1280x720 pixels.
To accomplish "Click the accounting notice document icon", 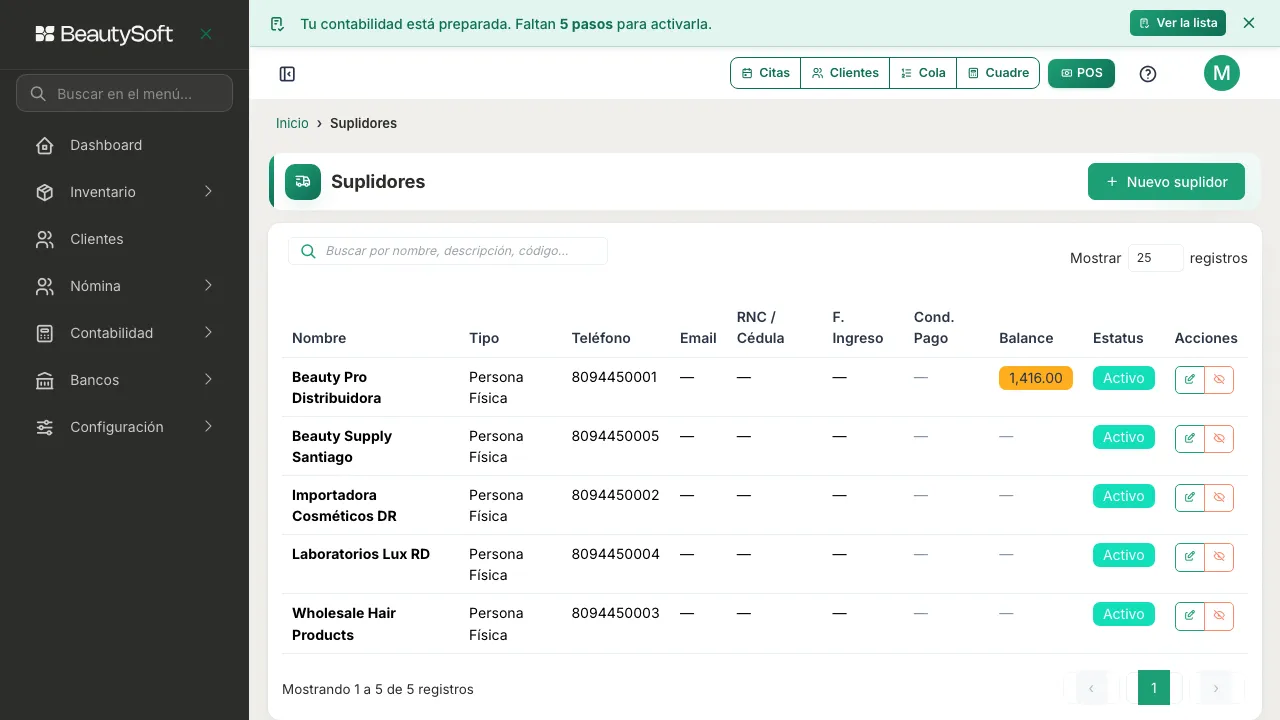I will (277, 24).
